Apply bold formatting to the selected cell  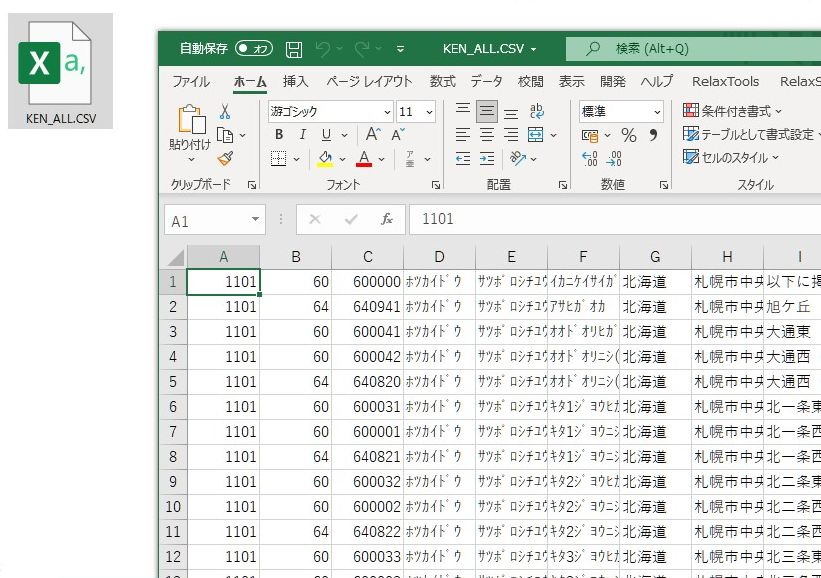280,134
